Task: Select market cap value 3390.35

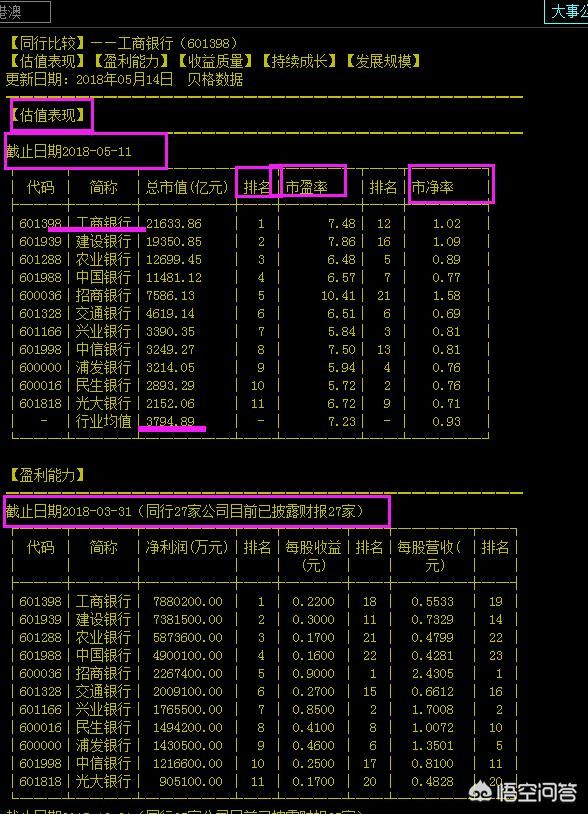Action: tap(170, 332)
